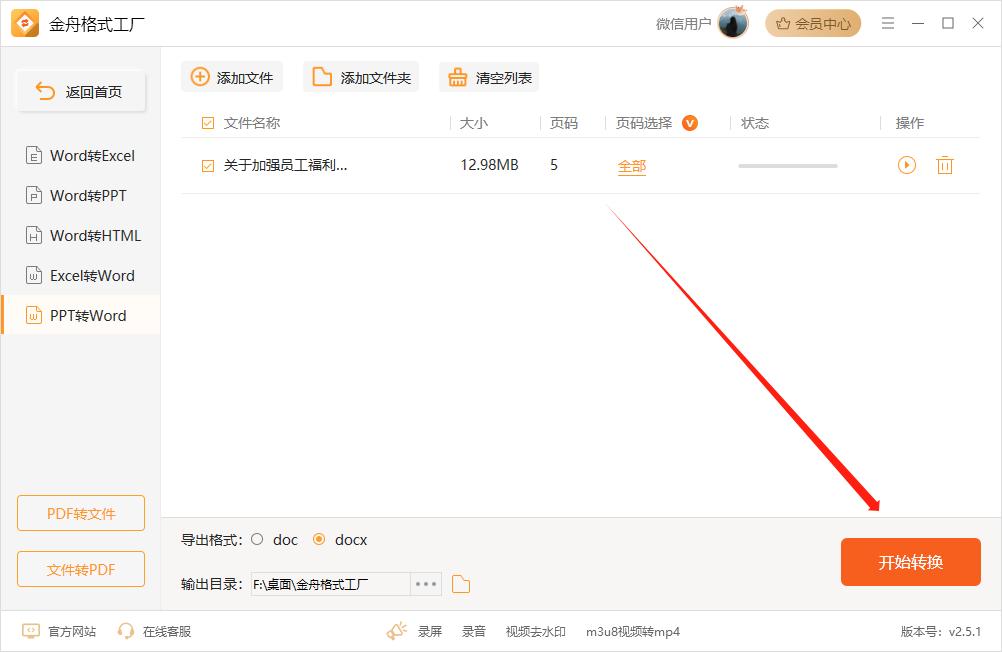Click the play icon to convert this file

pyautogui.click(x=906, y=165)
